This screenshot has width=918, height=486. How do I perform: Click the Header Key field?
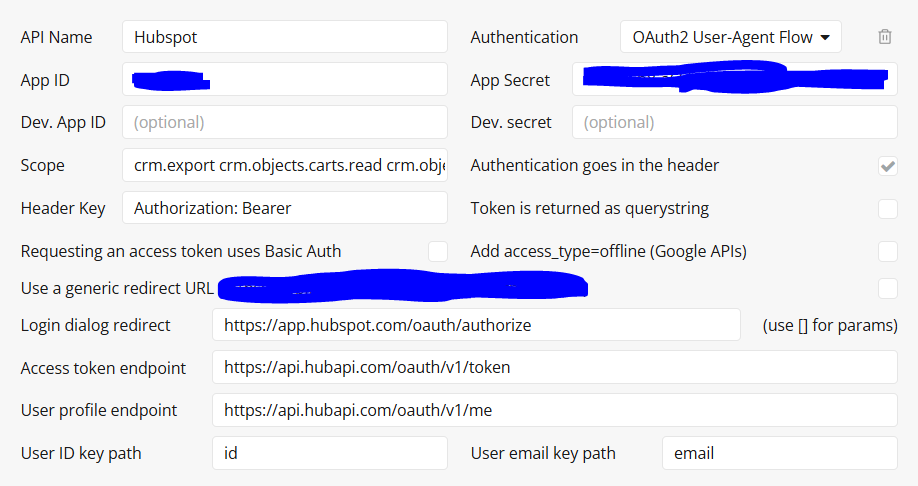click(285, 208)
